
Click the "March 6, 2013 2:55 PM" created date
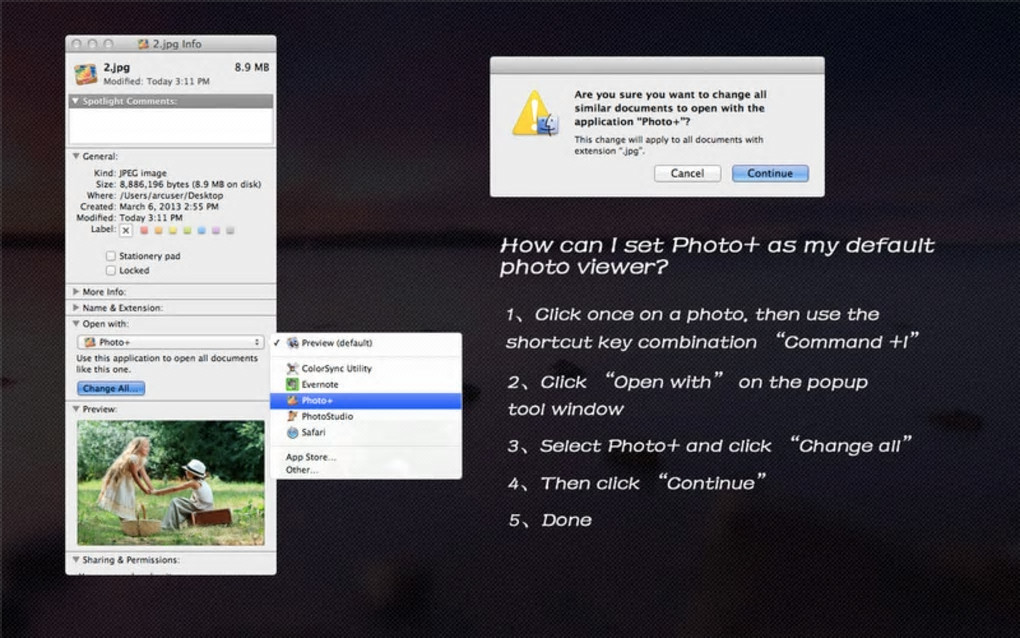[169, 206]
